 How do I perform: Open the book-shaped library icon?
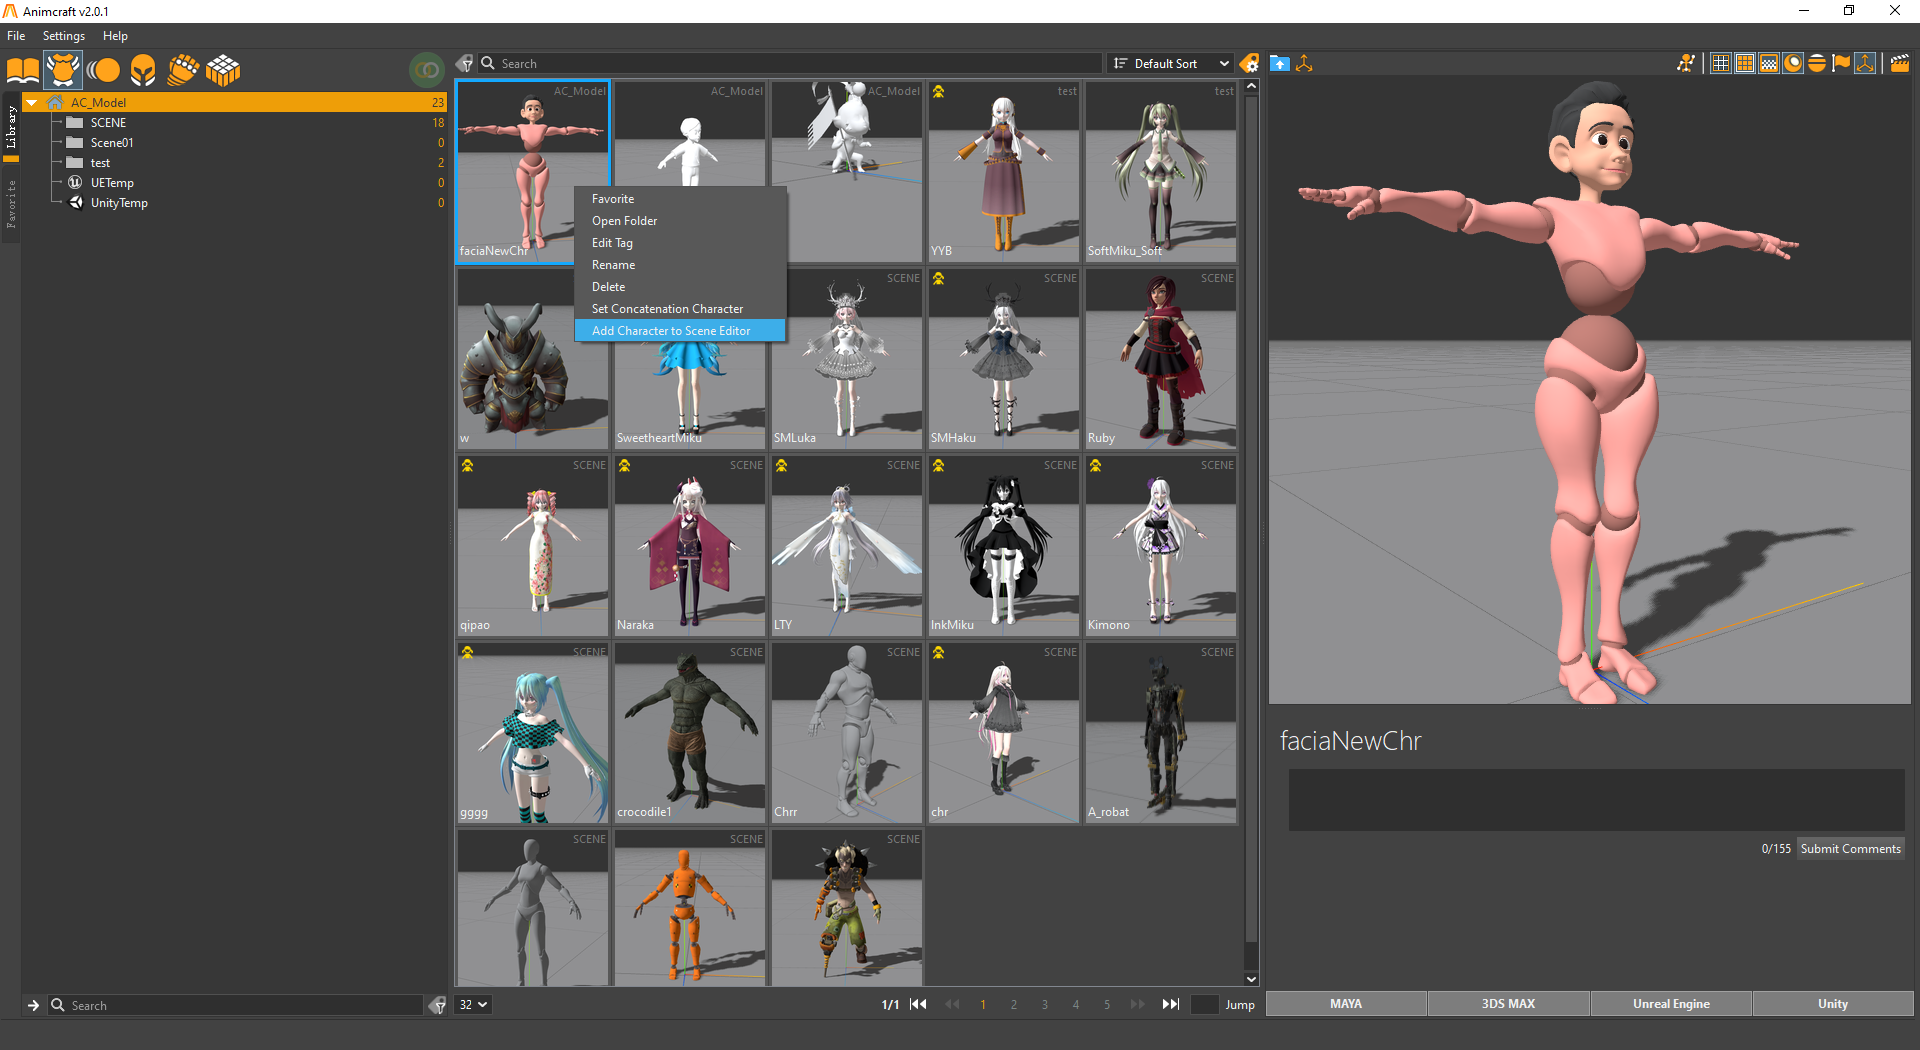click(x=23, y=70)
